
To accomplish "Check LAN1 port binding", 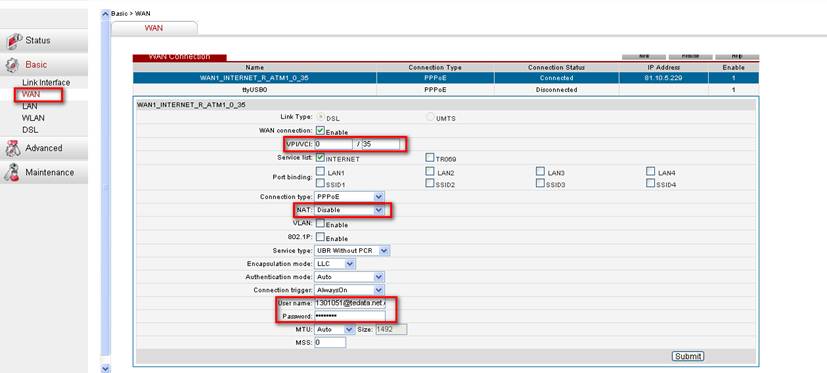I will 320,171.
